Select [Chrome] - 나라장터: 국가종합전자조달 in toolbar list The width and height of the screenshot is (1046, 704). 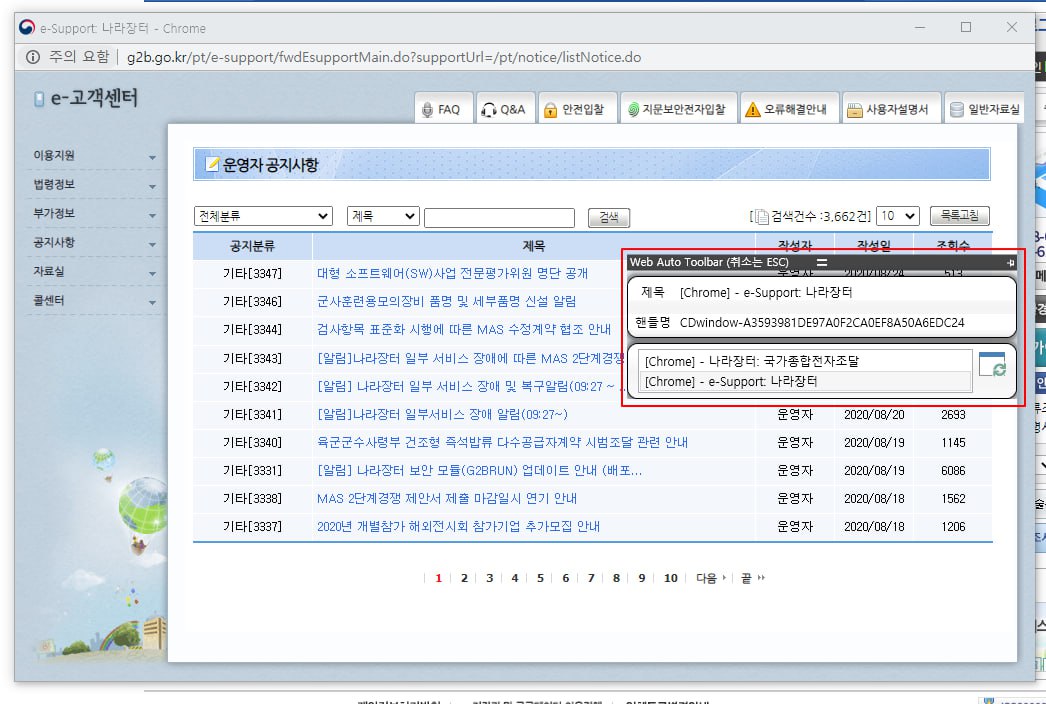[x=805, y=362]
